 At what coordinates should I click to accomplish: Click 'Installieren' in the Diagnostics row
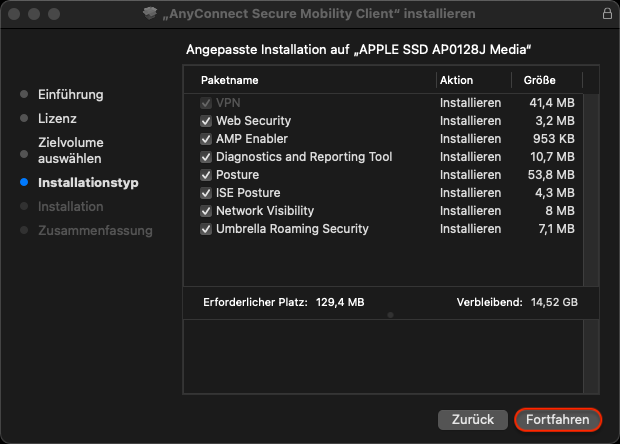click(x=471, y=157)
